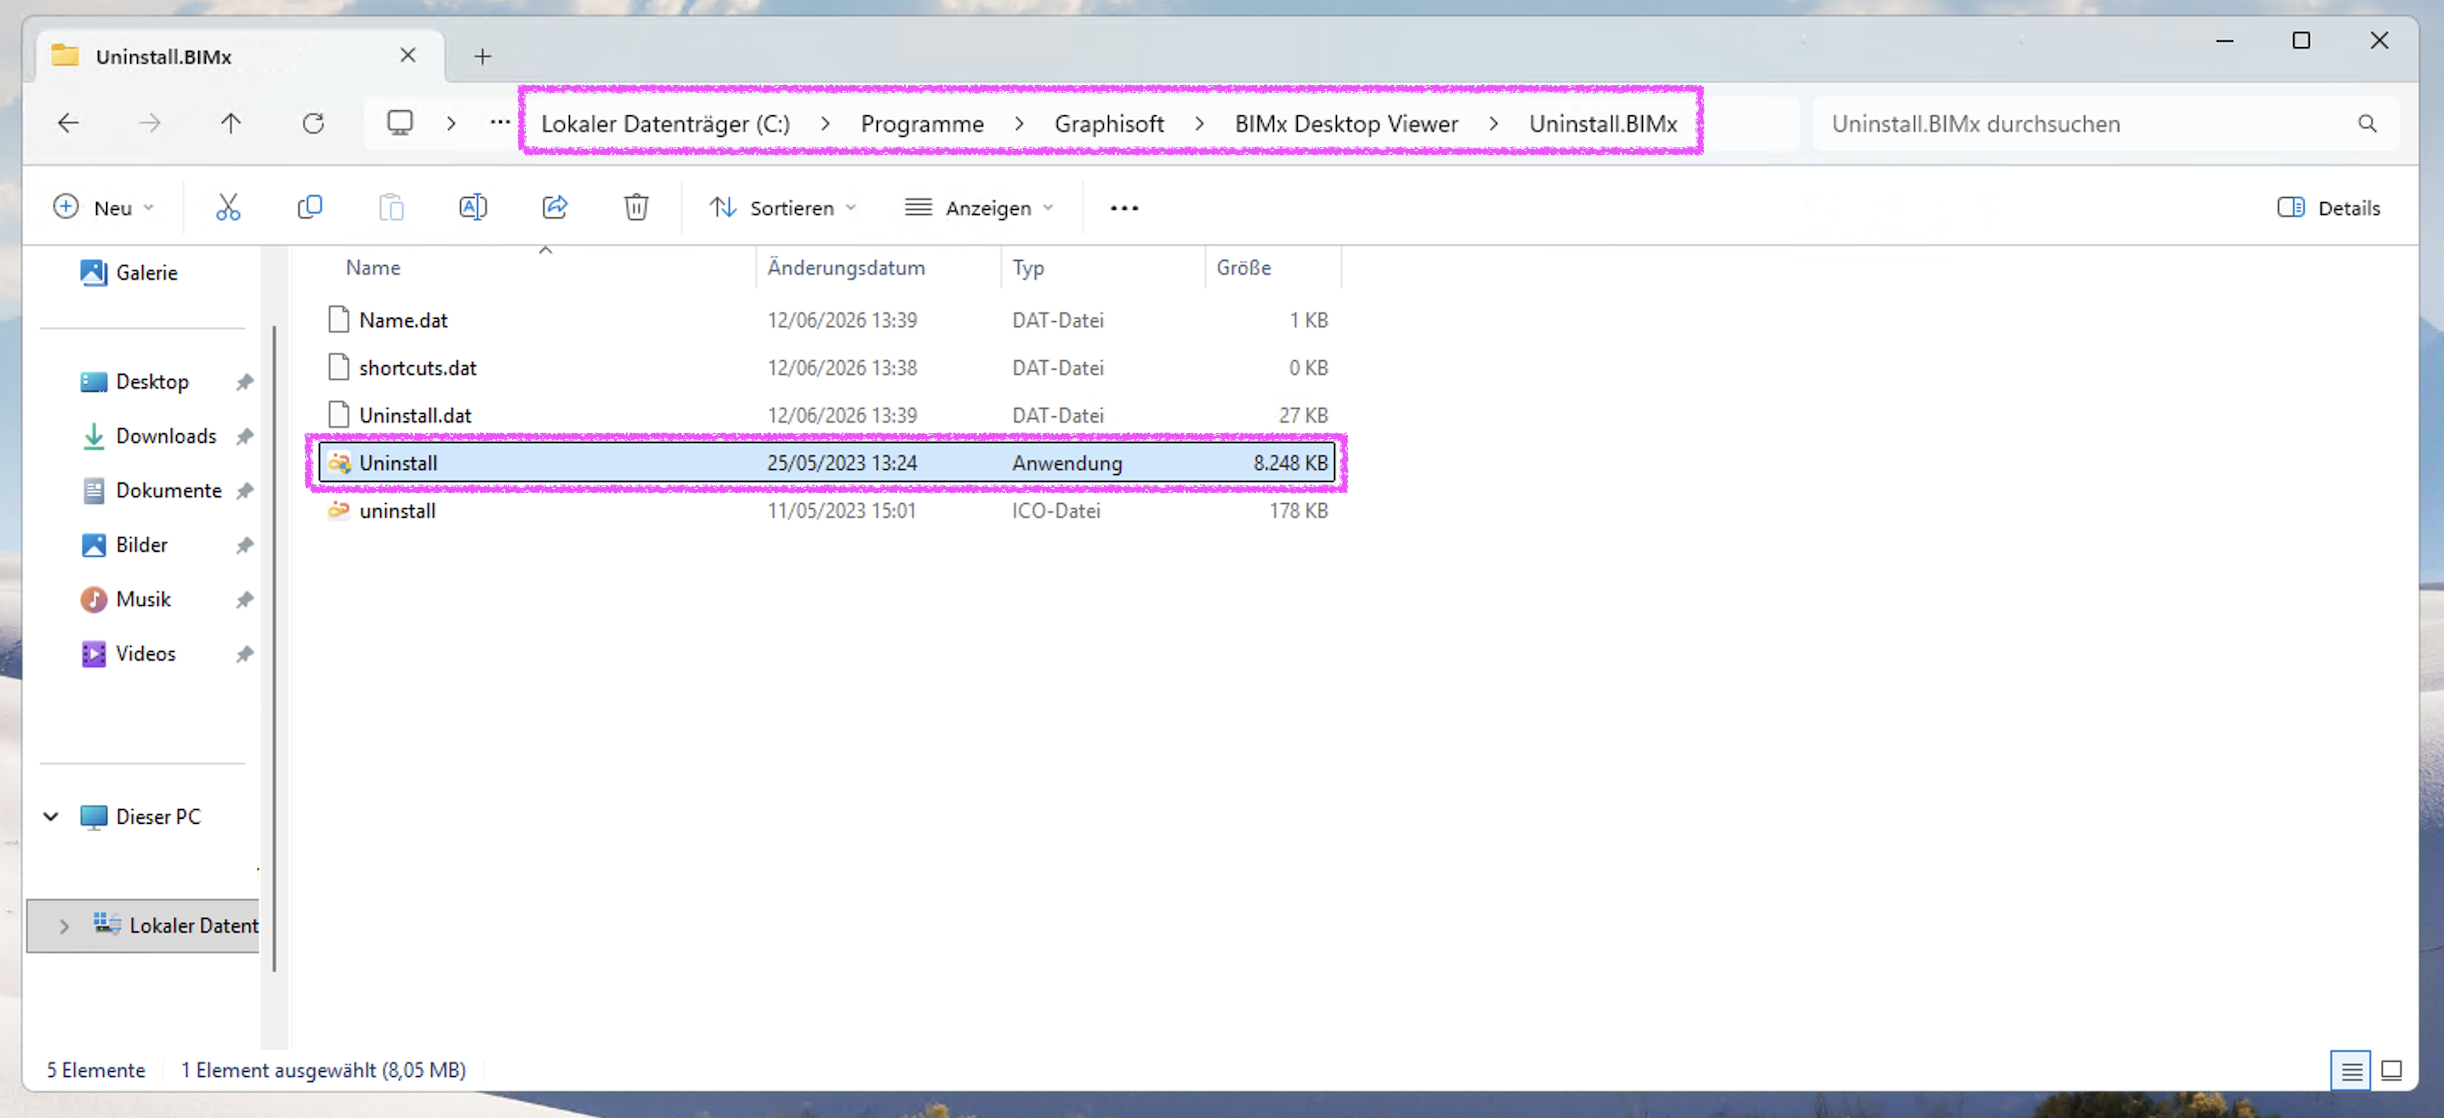Click the pin icon beside Videos
Viewport: 2444px width, 1118px height.
click(244, 654)
